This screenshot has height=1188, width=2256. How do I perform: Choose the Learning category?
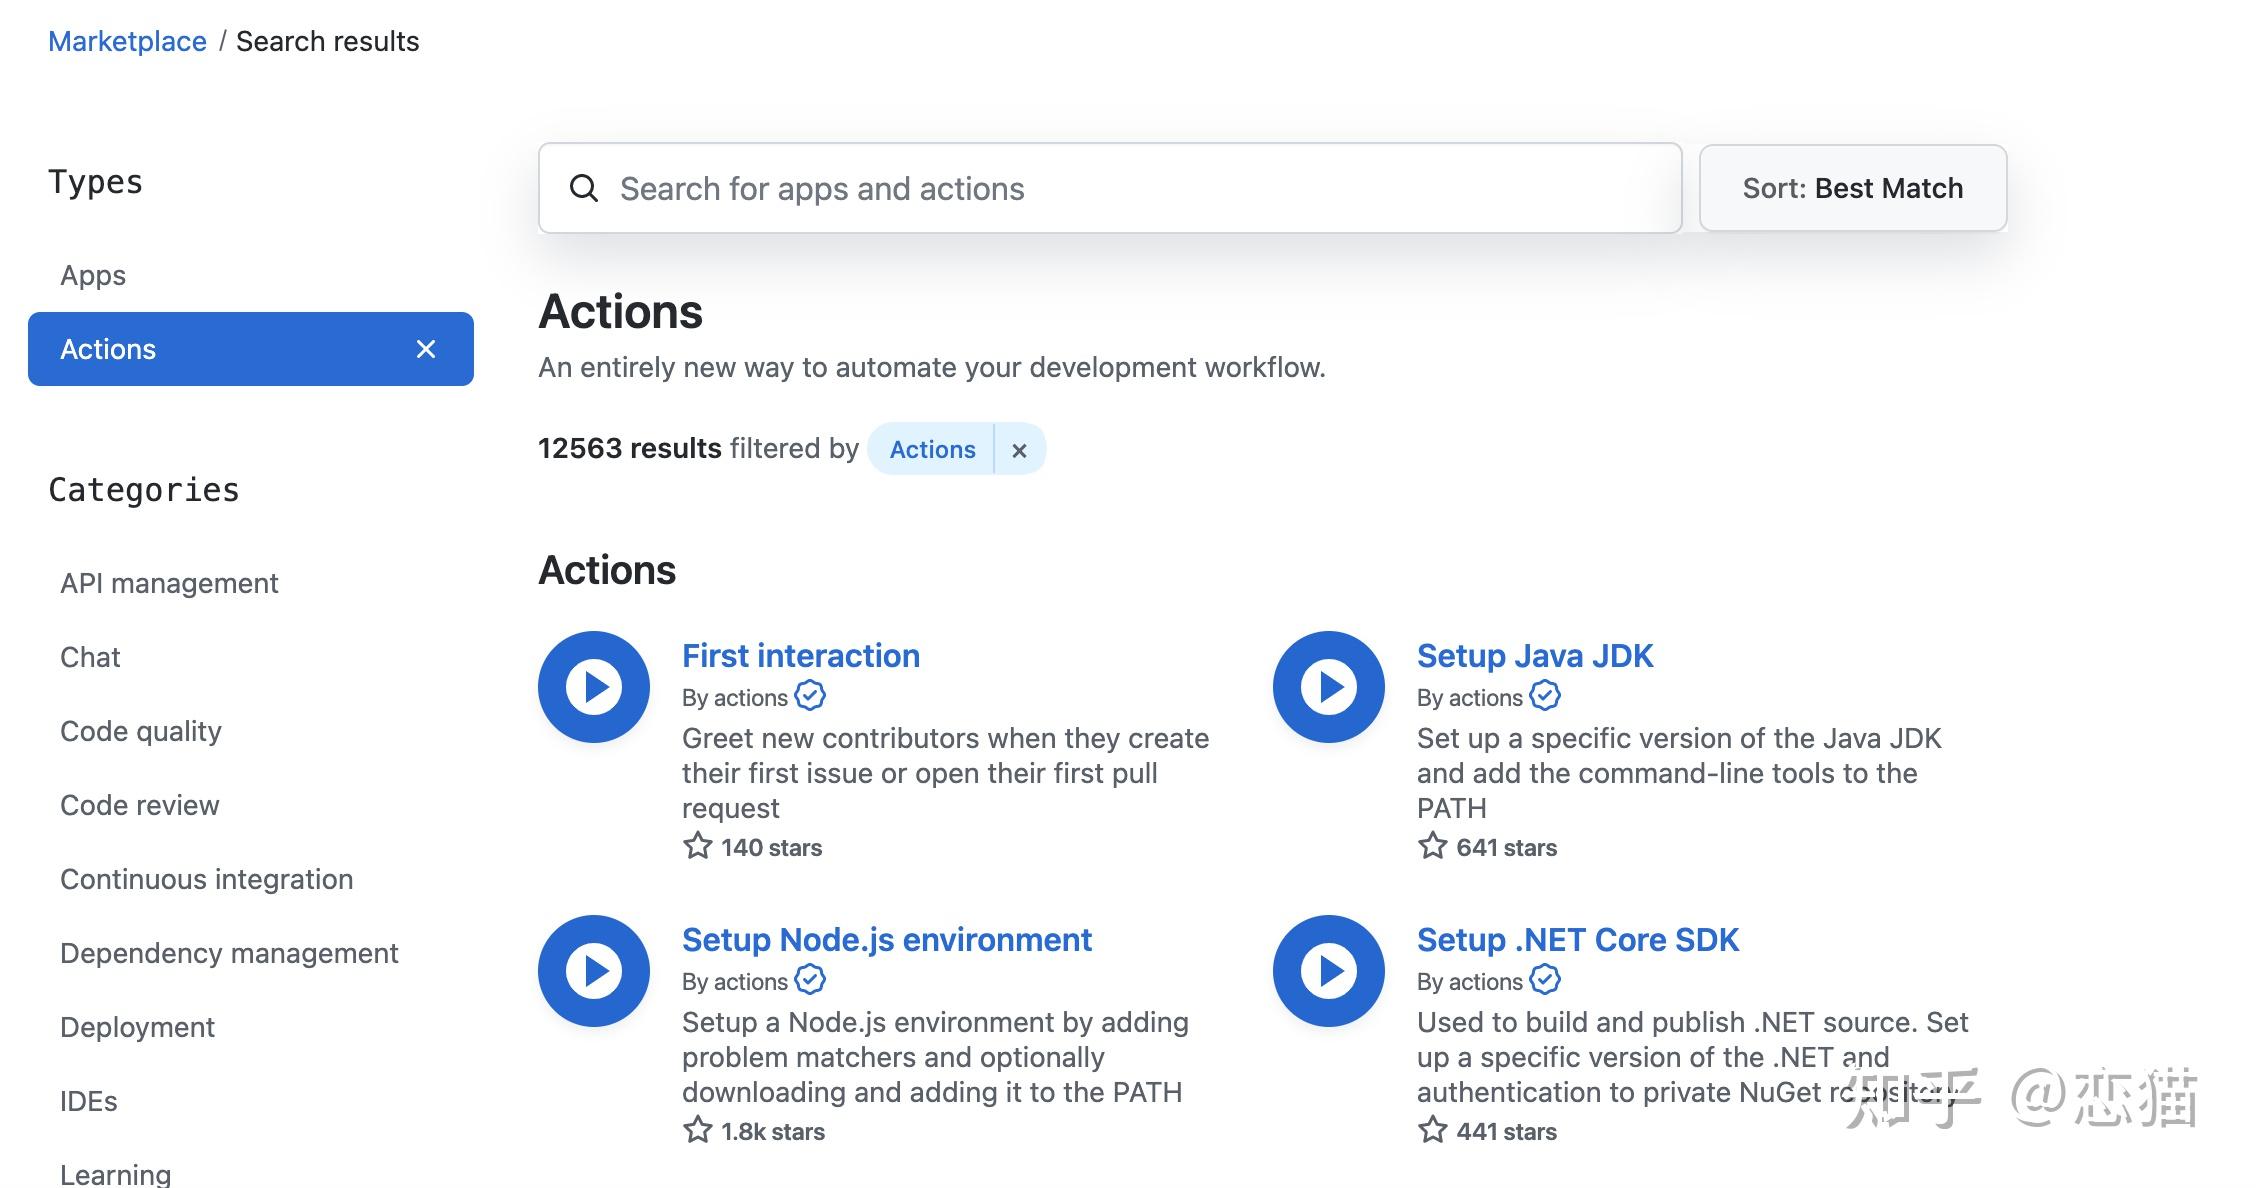pyautogui.click(x=115, y=1174)
